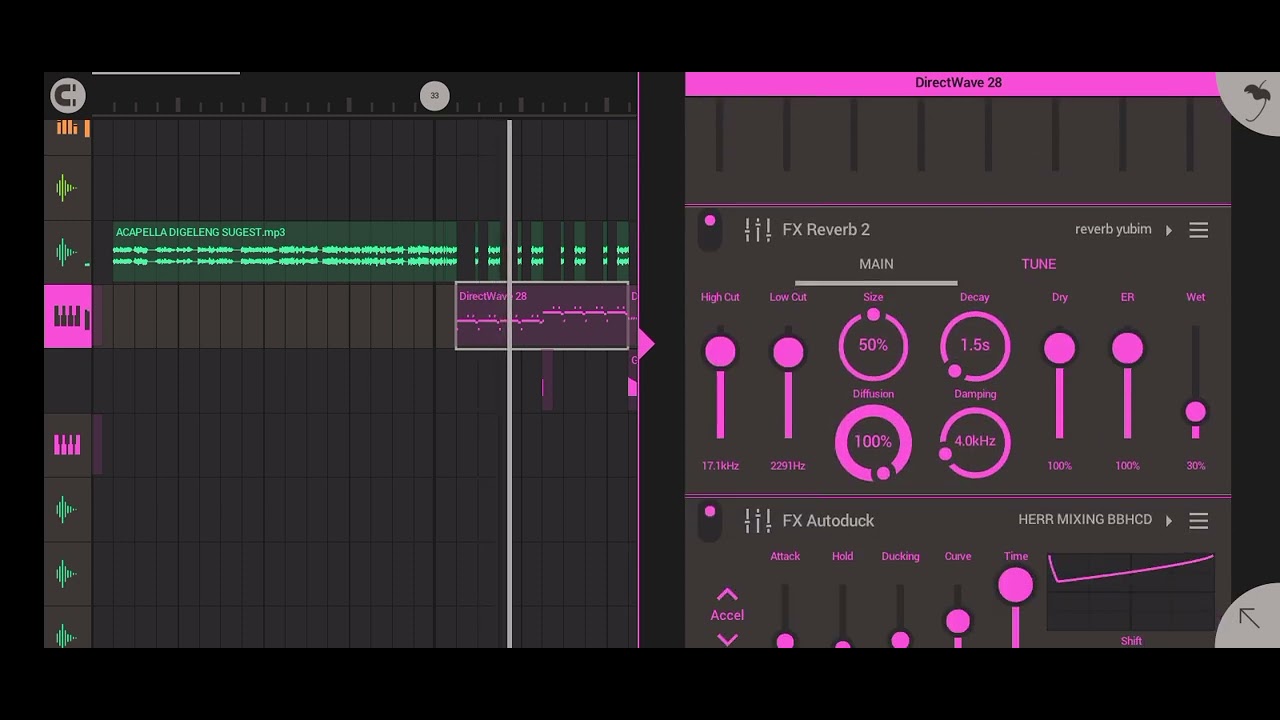Click the Low Cut slider knob
The image size is (1280, 720).
tap(788, 352)
